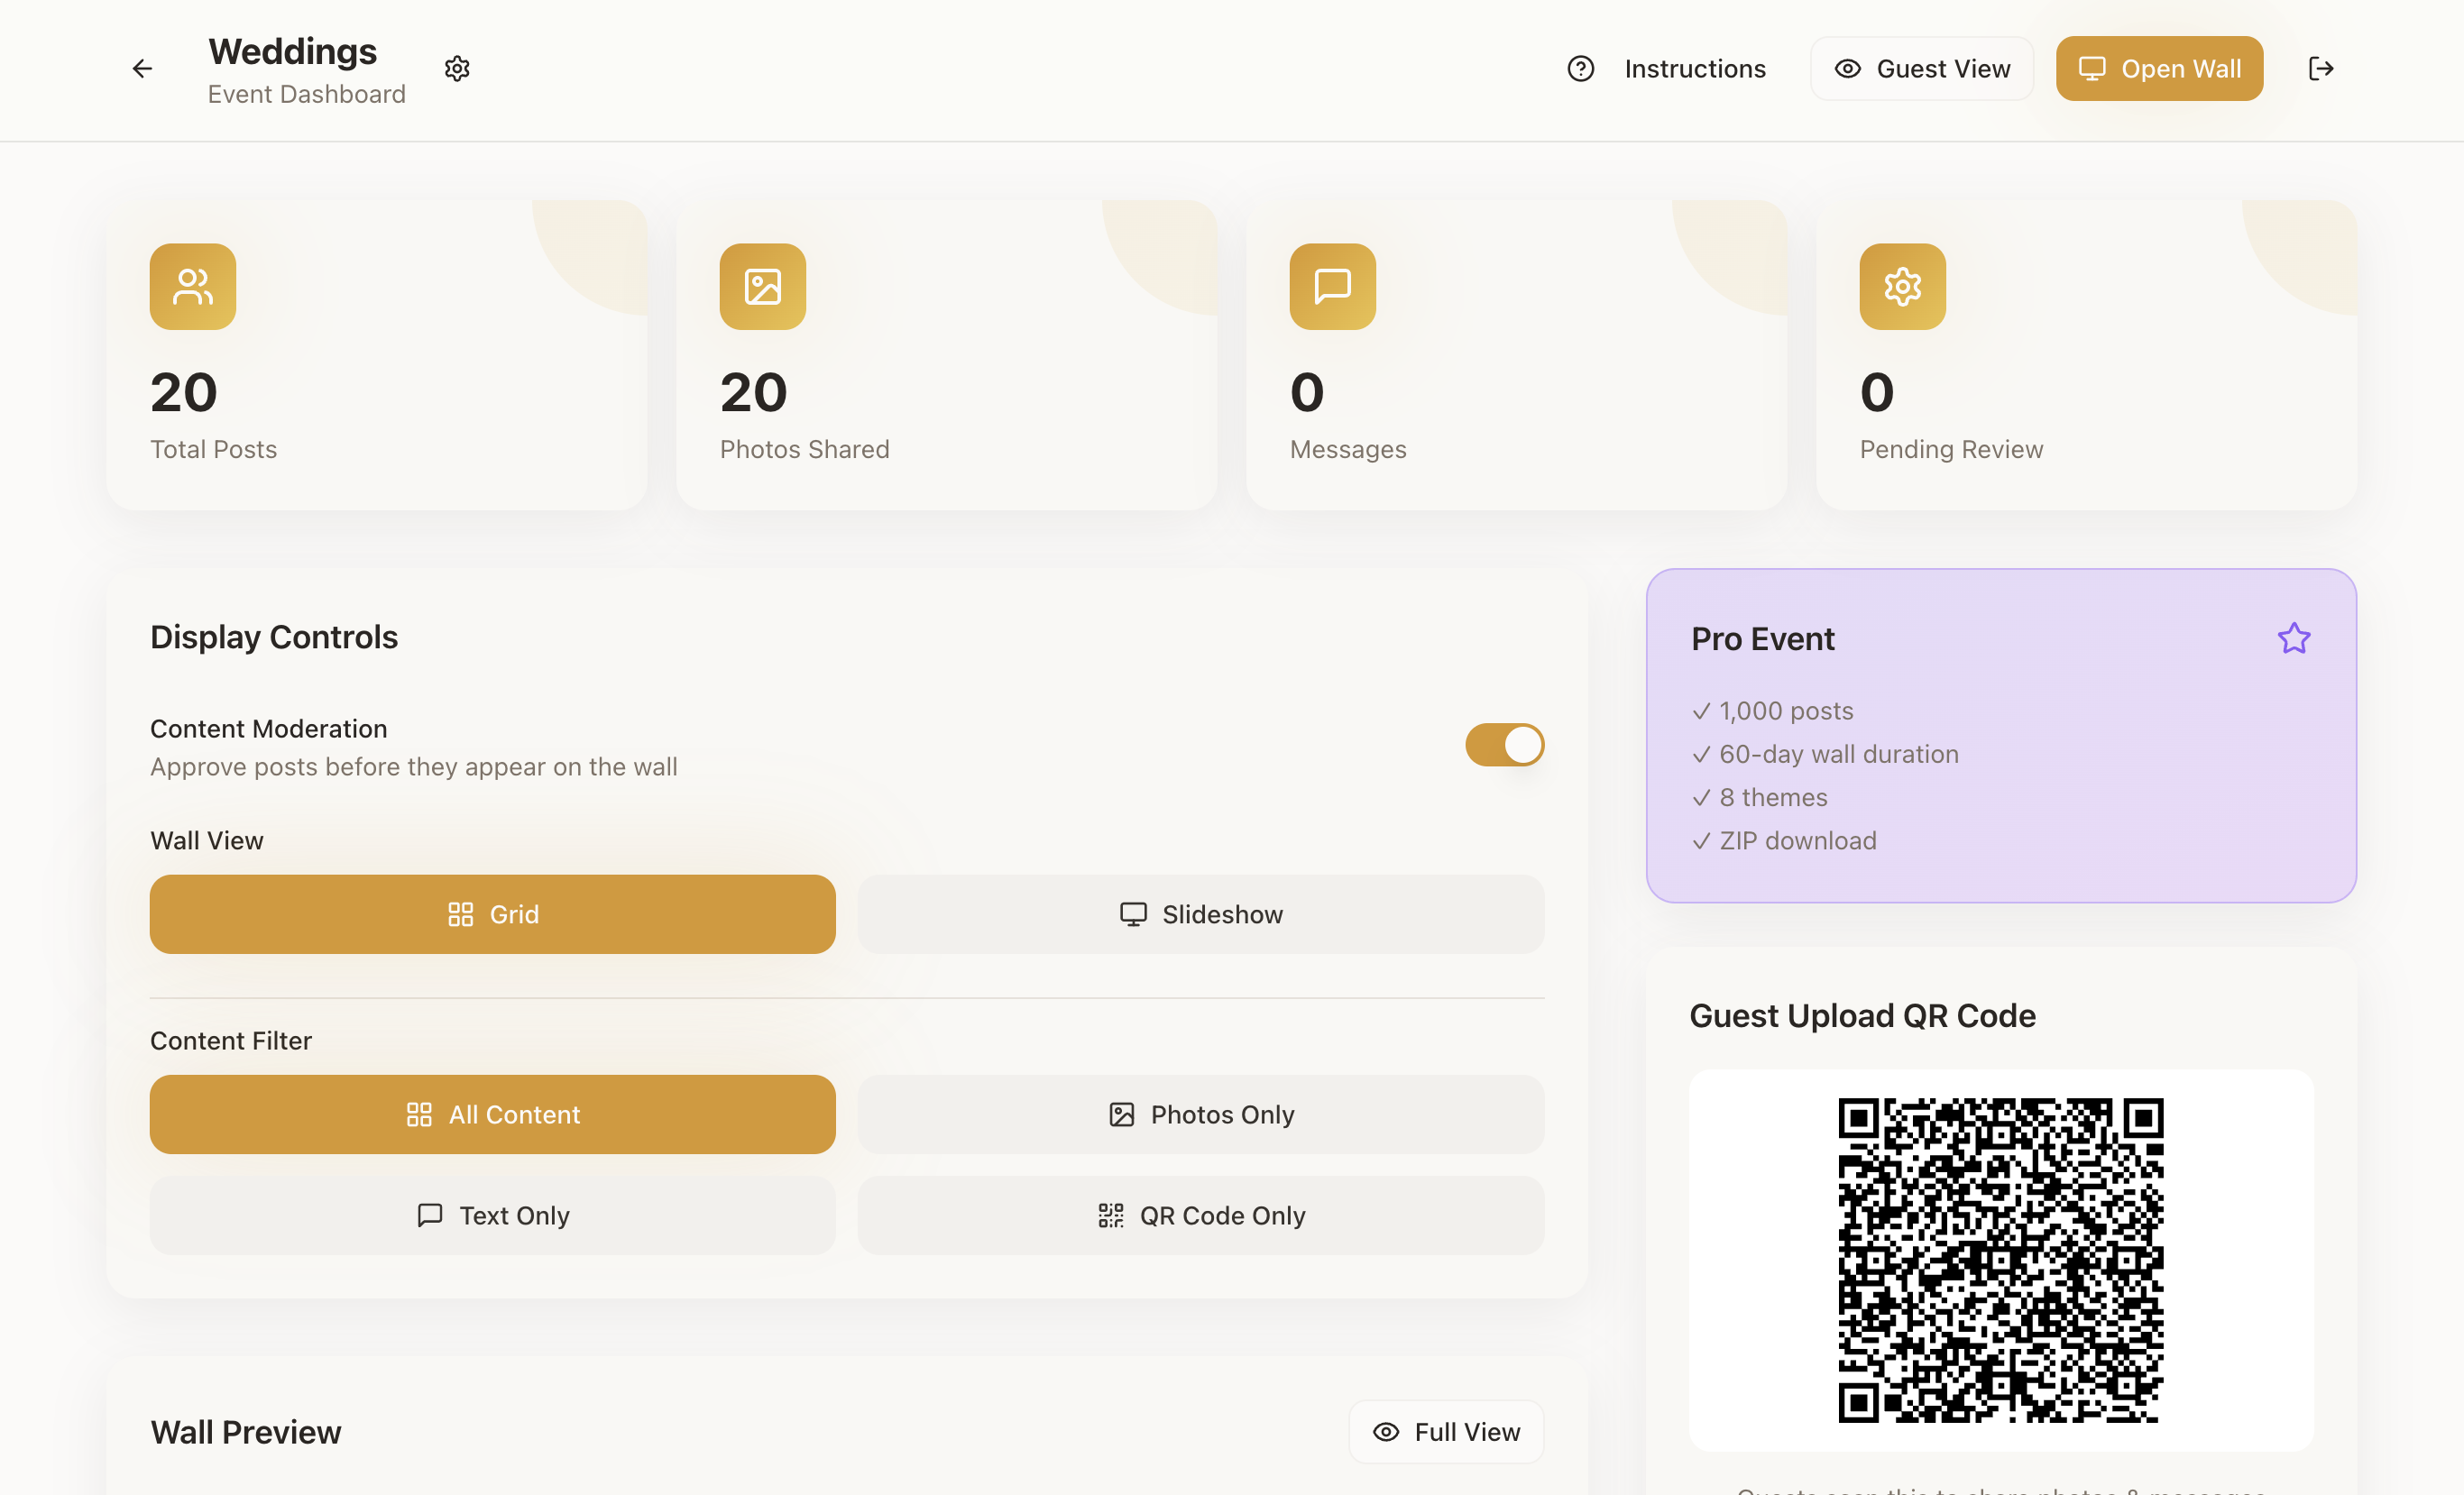
Task: Select Grid wall view
Action: (x=492, y=914)
